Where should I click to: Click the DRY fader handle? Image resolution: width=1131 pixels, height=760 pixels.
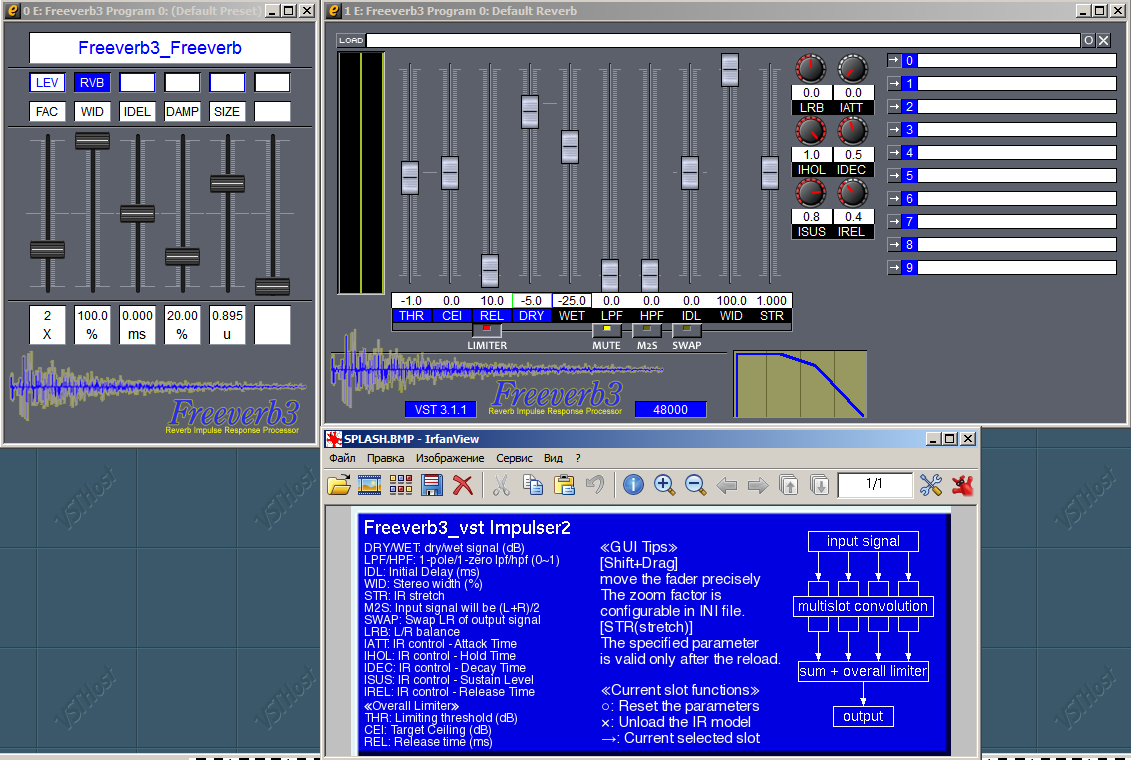pyautogui.click(x=529, y=112)
